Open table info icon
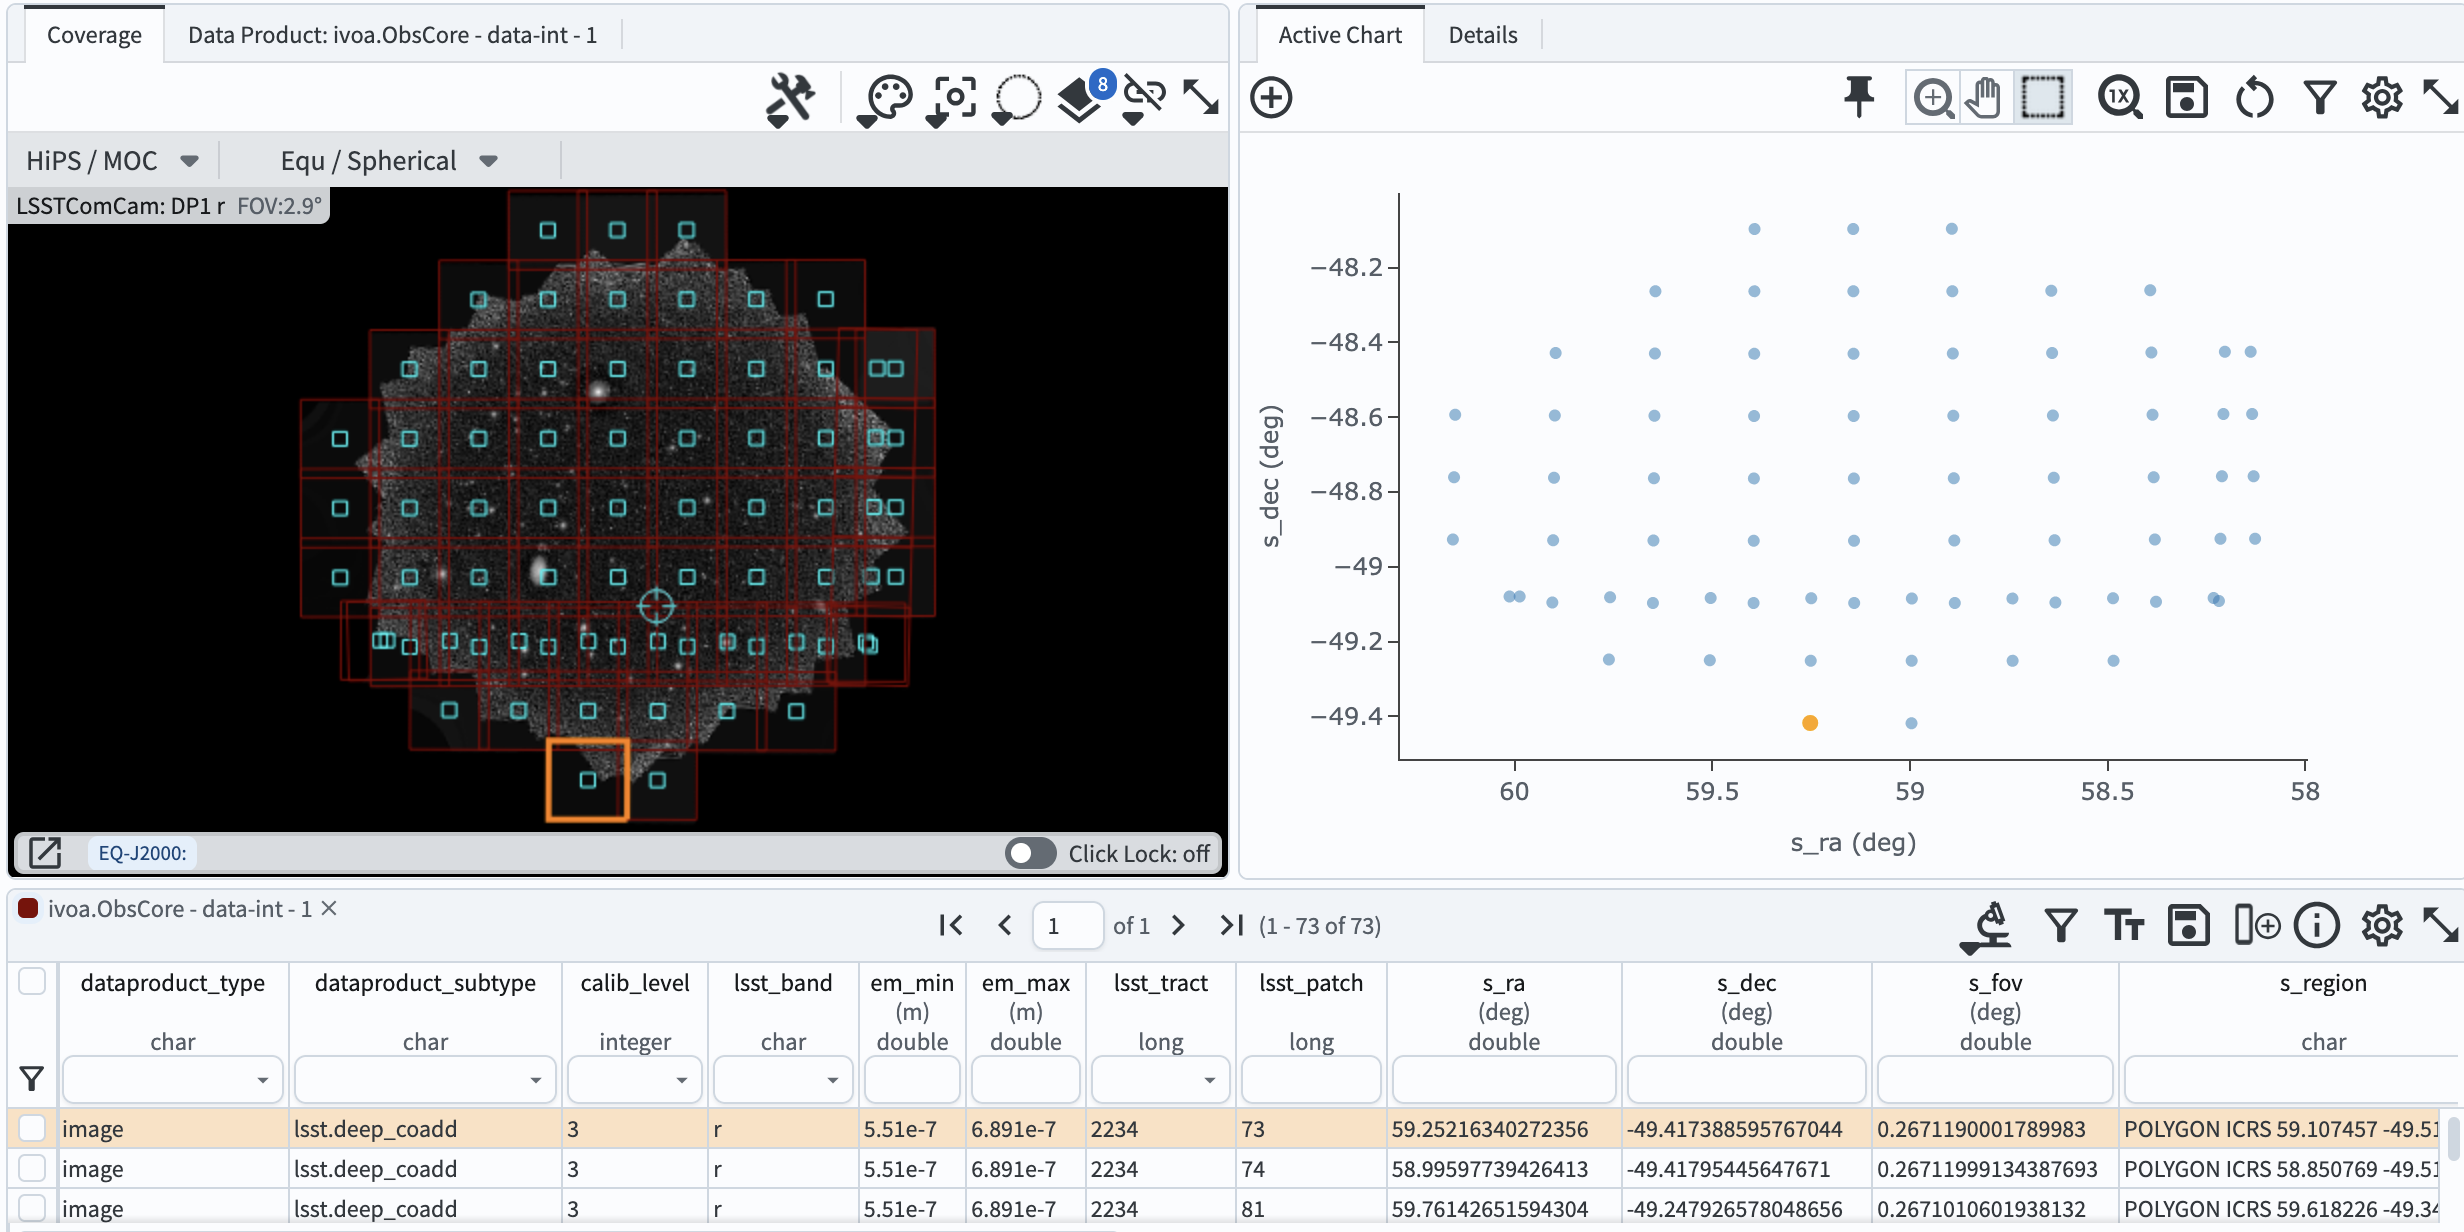 point(2317,925)
